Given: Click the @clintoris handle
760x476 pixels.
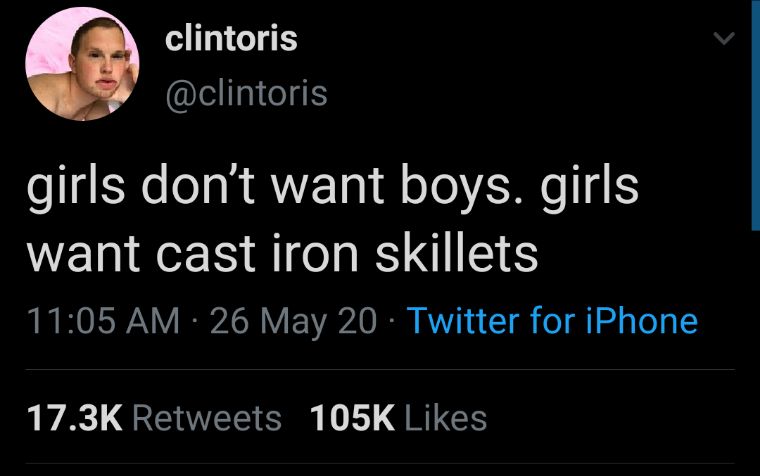Looking at the screenshot, I should (245, 92).
